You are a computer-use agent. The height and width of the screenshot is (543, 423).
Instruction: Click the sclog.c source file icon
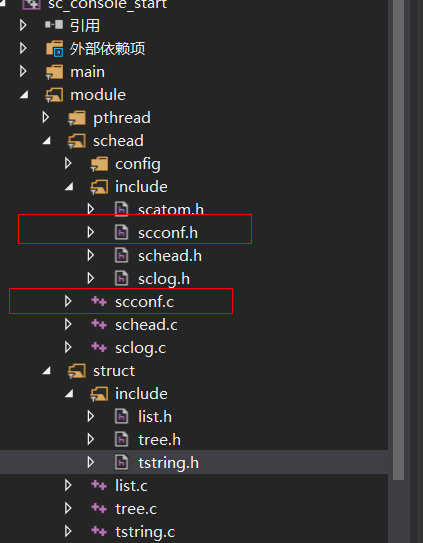(x=99, y=347)
